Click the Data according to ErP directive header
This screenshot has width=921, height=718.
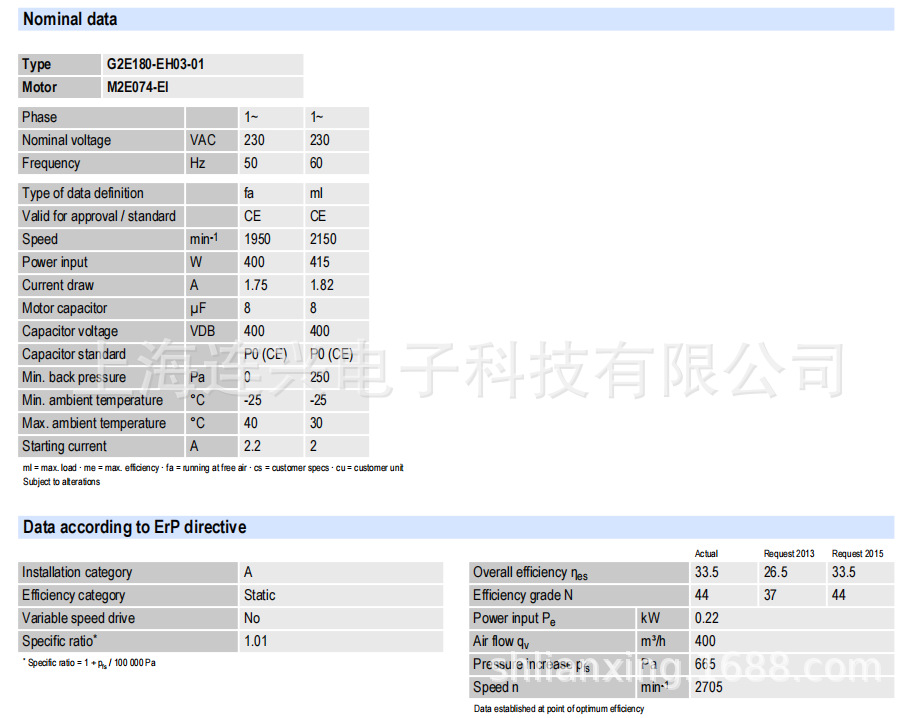[131, 527]
